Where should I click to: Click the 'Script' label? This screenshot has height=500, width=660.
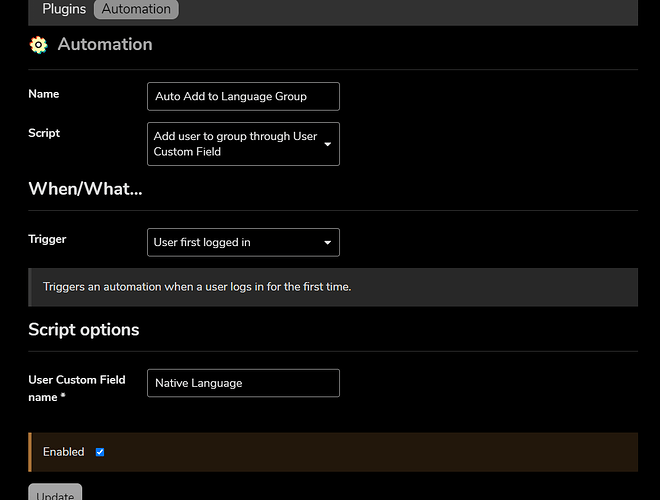click(44, 133)
